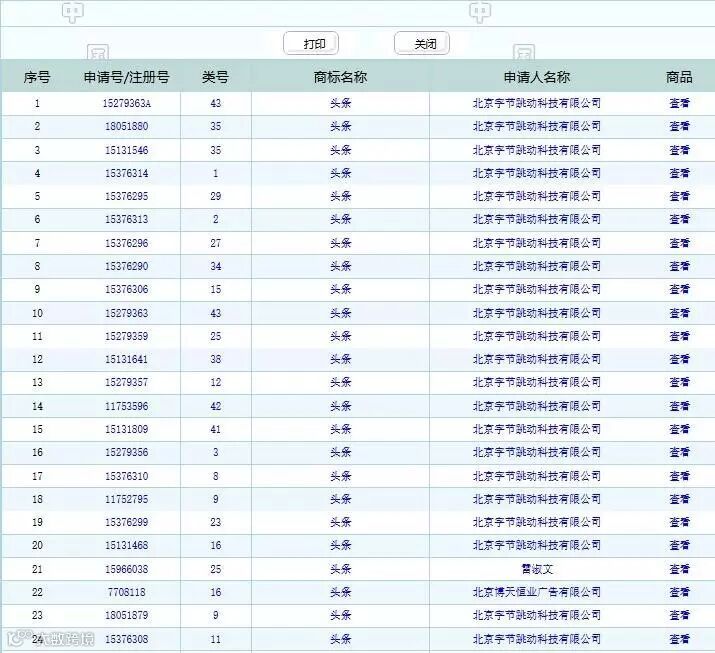Click applicant 北京字节跳动科技有限公司 in row 12
The height and width of the screenshot is (653, 715).
(x=537, y=359)
